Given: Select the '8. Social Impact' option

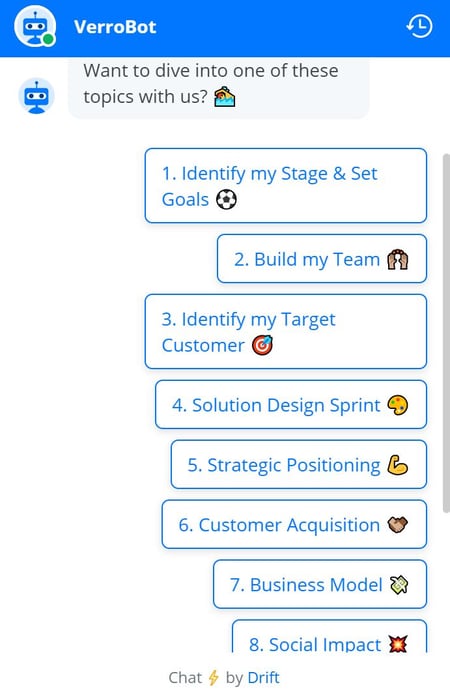Looking at the screenshot, I should [x=329, y=637].
